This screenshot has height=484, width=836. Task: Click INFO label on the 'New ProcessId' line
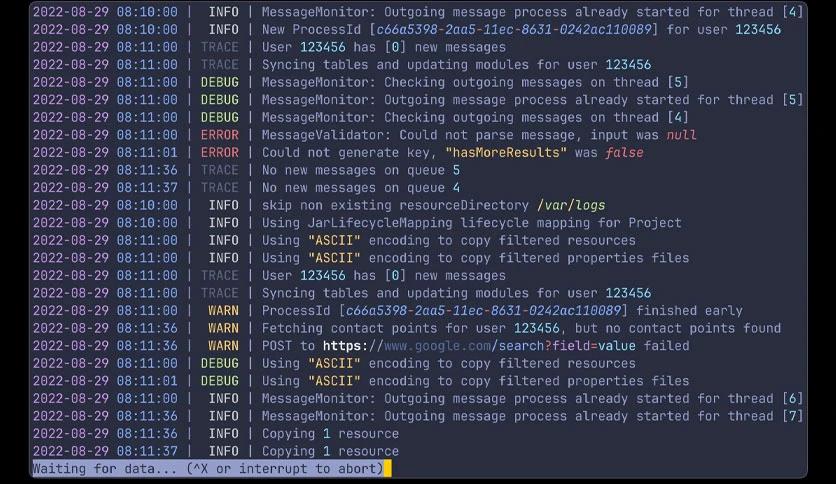[x=223, y=29]
